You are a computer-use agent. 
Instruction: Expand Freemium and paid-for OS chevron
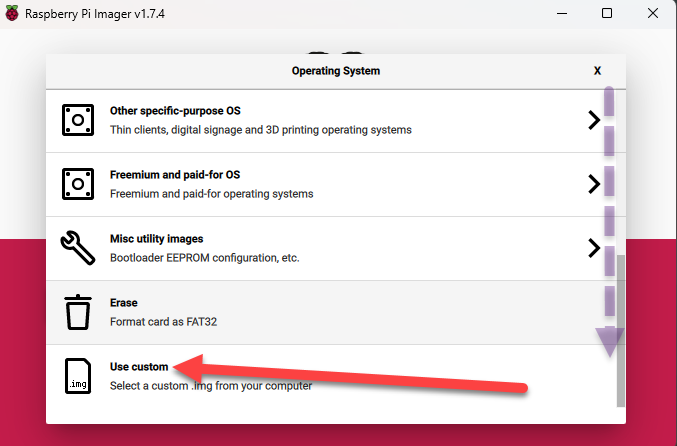(x=594, y=184)
